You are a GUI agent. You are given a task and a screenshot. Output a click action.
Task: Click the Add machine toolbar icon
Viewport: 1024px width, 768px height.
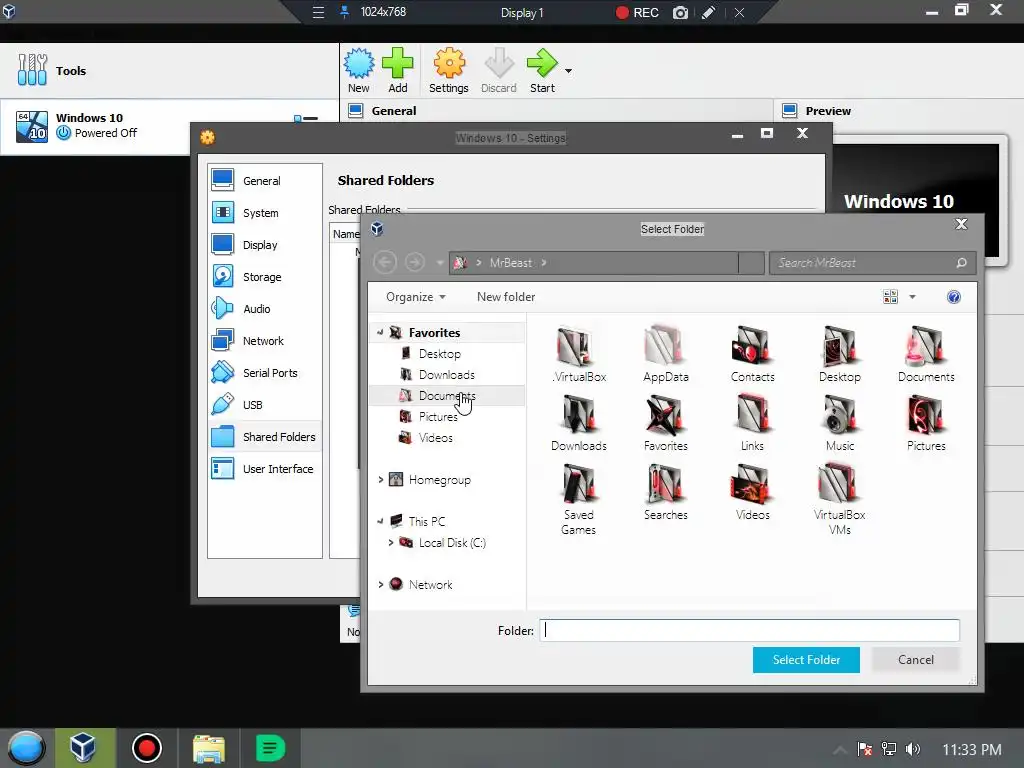point(398,71)
